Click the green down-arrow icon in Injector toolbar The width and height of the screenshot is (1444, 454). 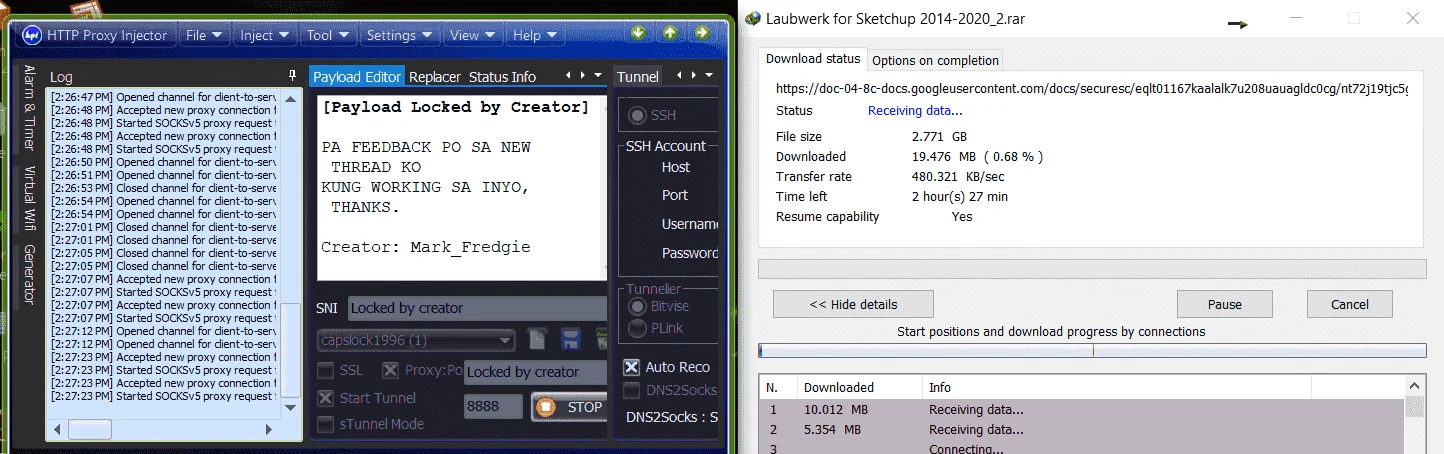click(638, 33)
